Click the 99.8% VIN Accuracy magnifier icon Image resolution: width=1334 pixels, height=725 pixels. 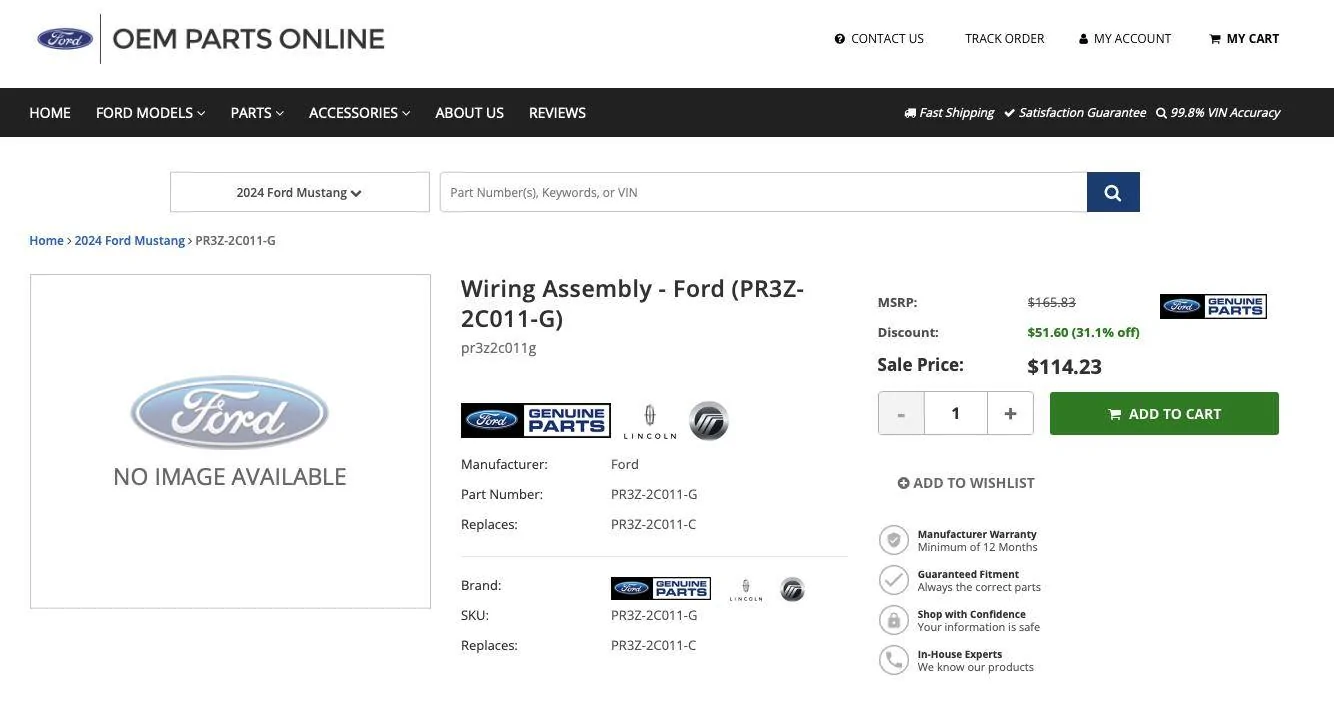[1161, 113]
